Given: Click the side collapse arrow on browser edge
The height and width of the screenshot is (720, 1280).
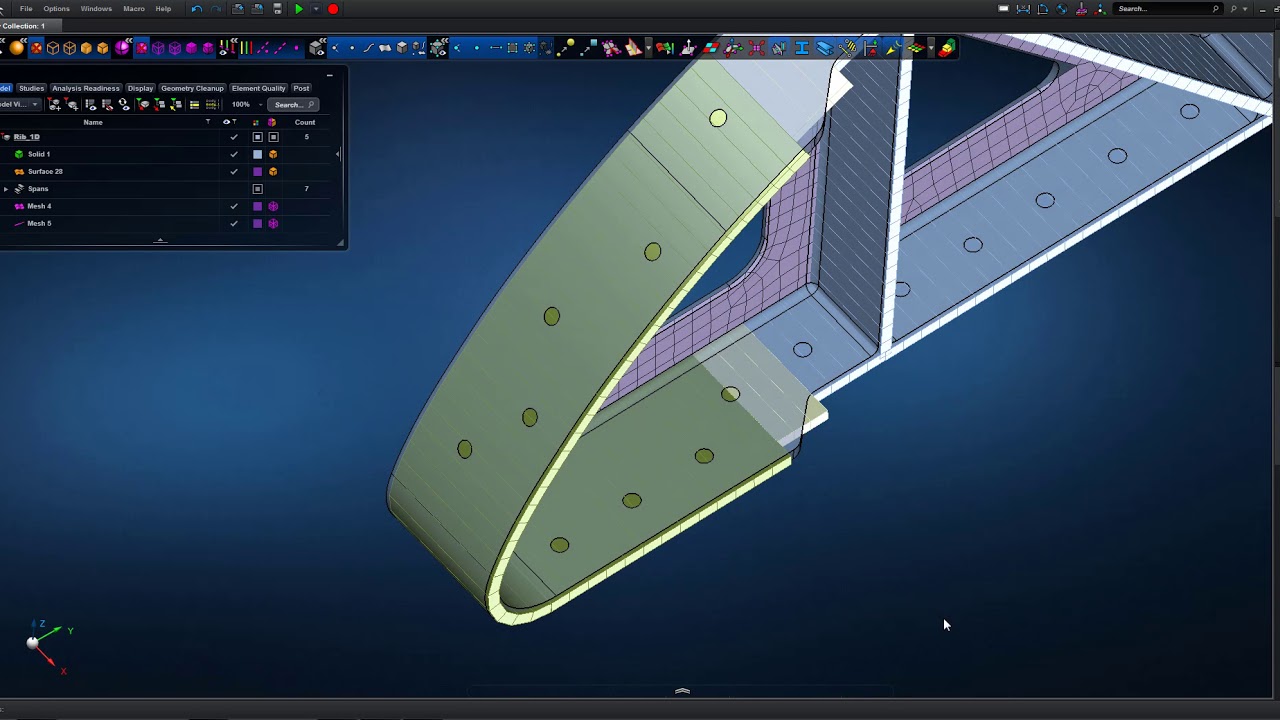Looking at the screenshot, I should click(x=338, y=154).
